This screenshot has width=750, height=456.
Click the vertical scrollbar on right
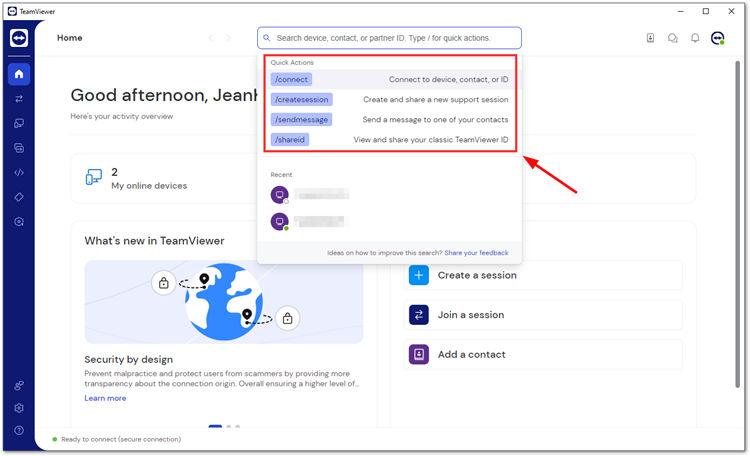[x=737, y=224]
